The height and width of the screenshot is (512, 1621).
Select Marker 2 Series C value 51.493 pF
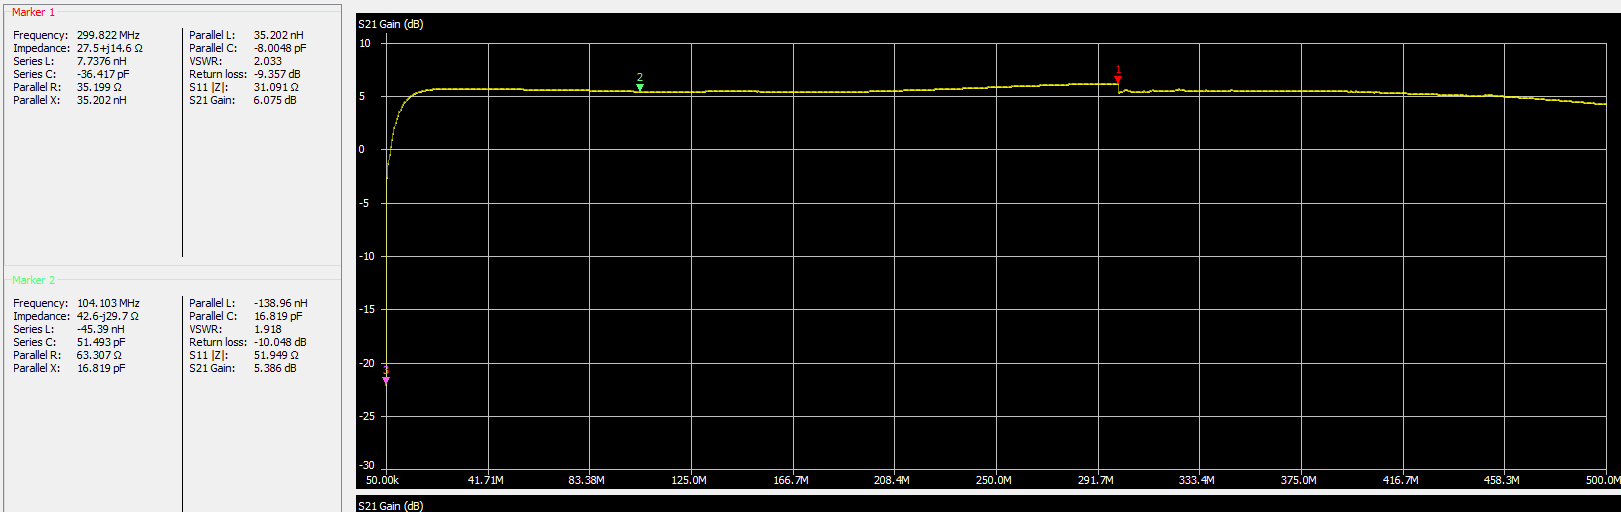101,342
